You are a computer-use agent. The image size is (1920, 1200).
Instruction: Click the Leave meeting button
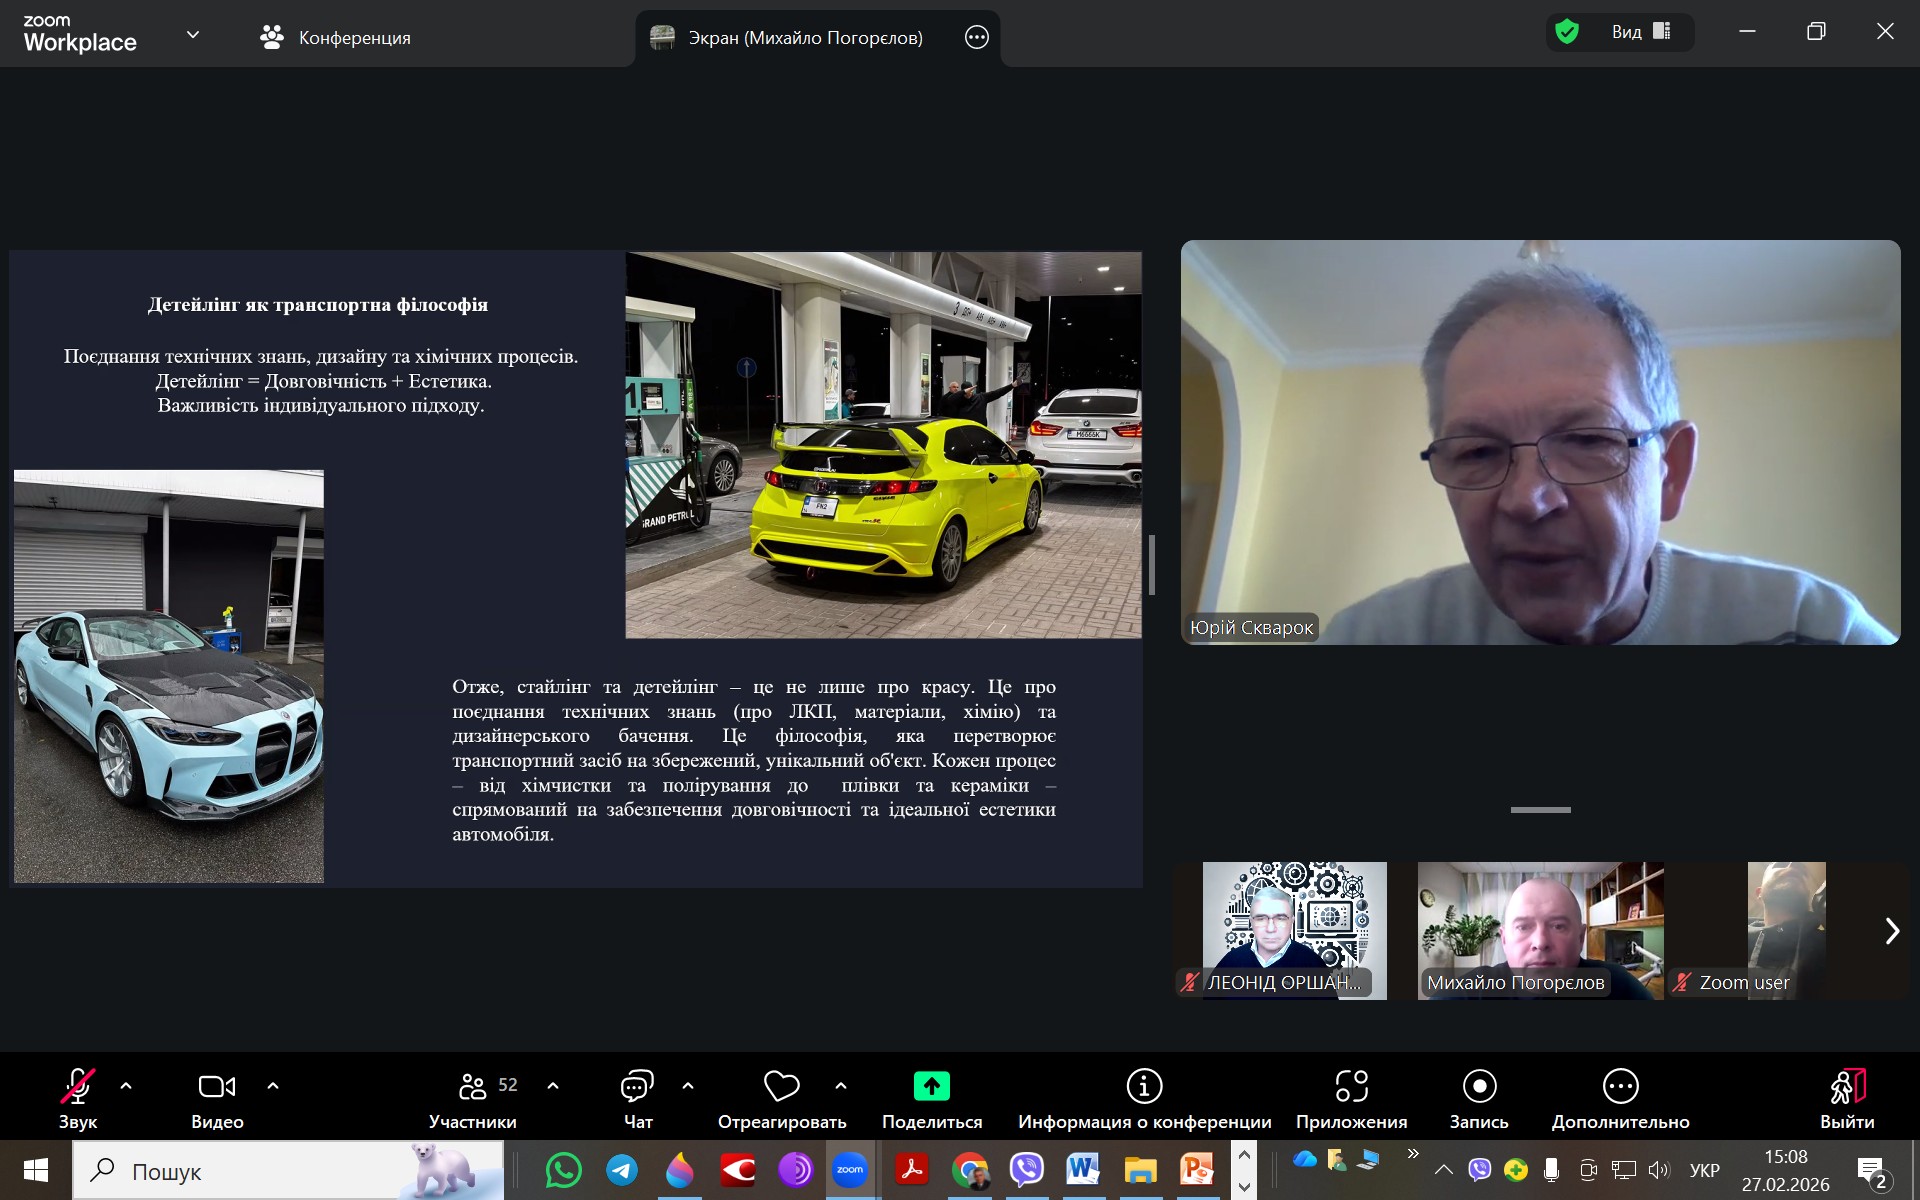tap(1847, 1086)
